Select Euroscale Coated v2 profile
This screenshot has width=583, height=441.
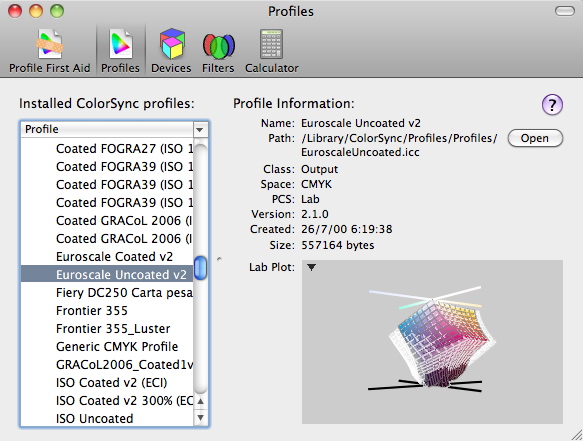tap(107, 257)
